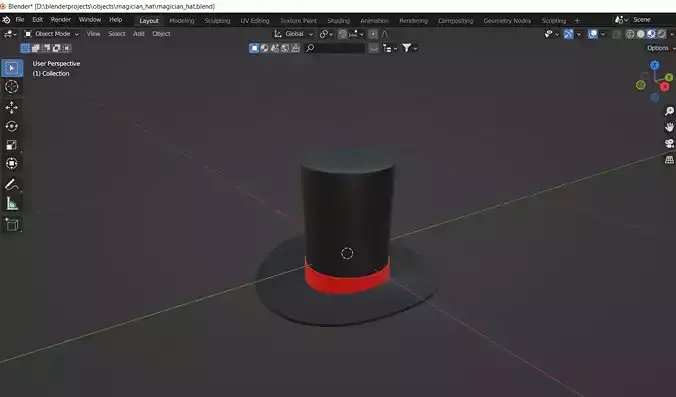This screenshot has width=676, height=397.
Task: Select the Select Box tool
Action: (12, 68)
